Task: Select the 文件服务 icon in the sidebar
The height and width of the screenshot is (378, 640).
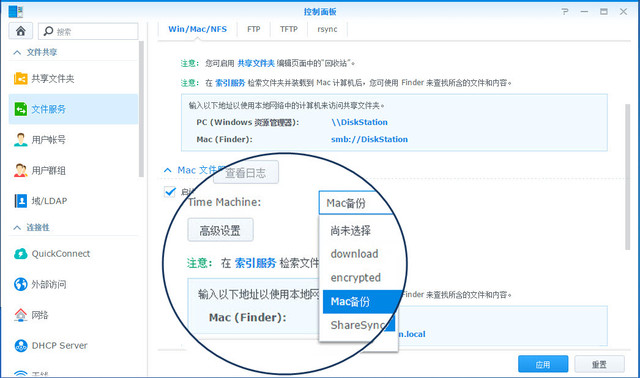Action: (20, 109)
